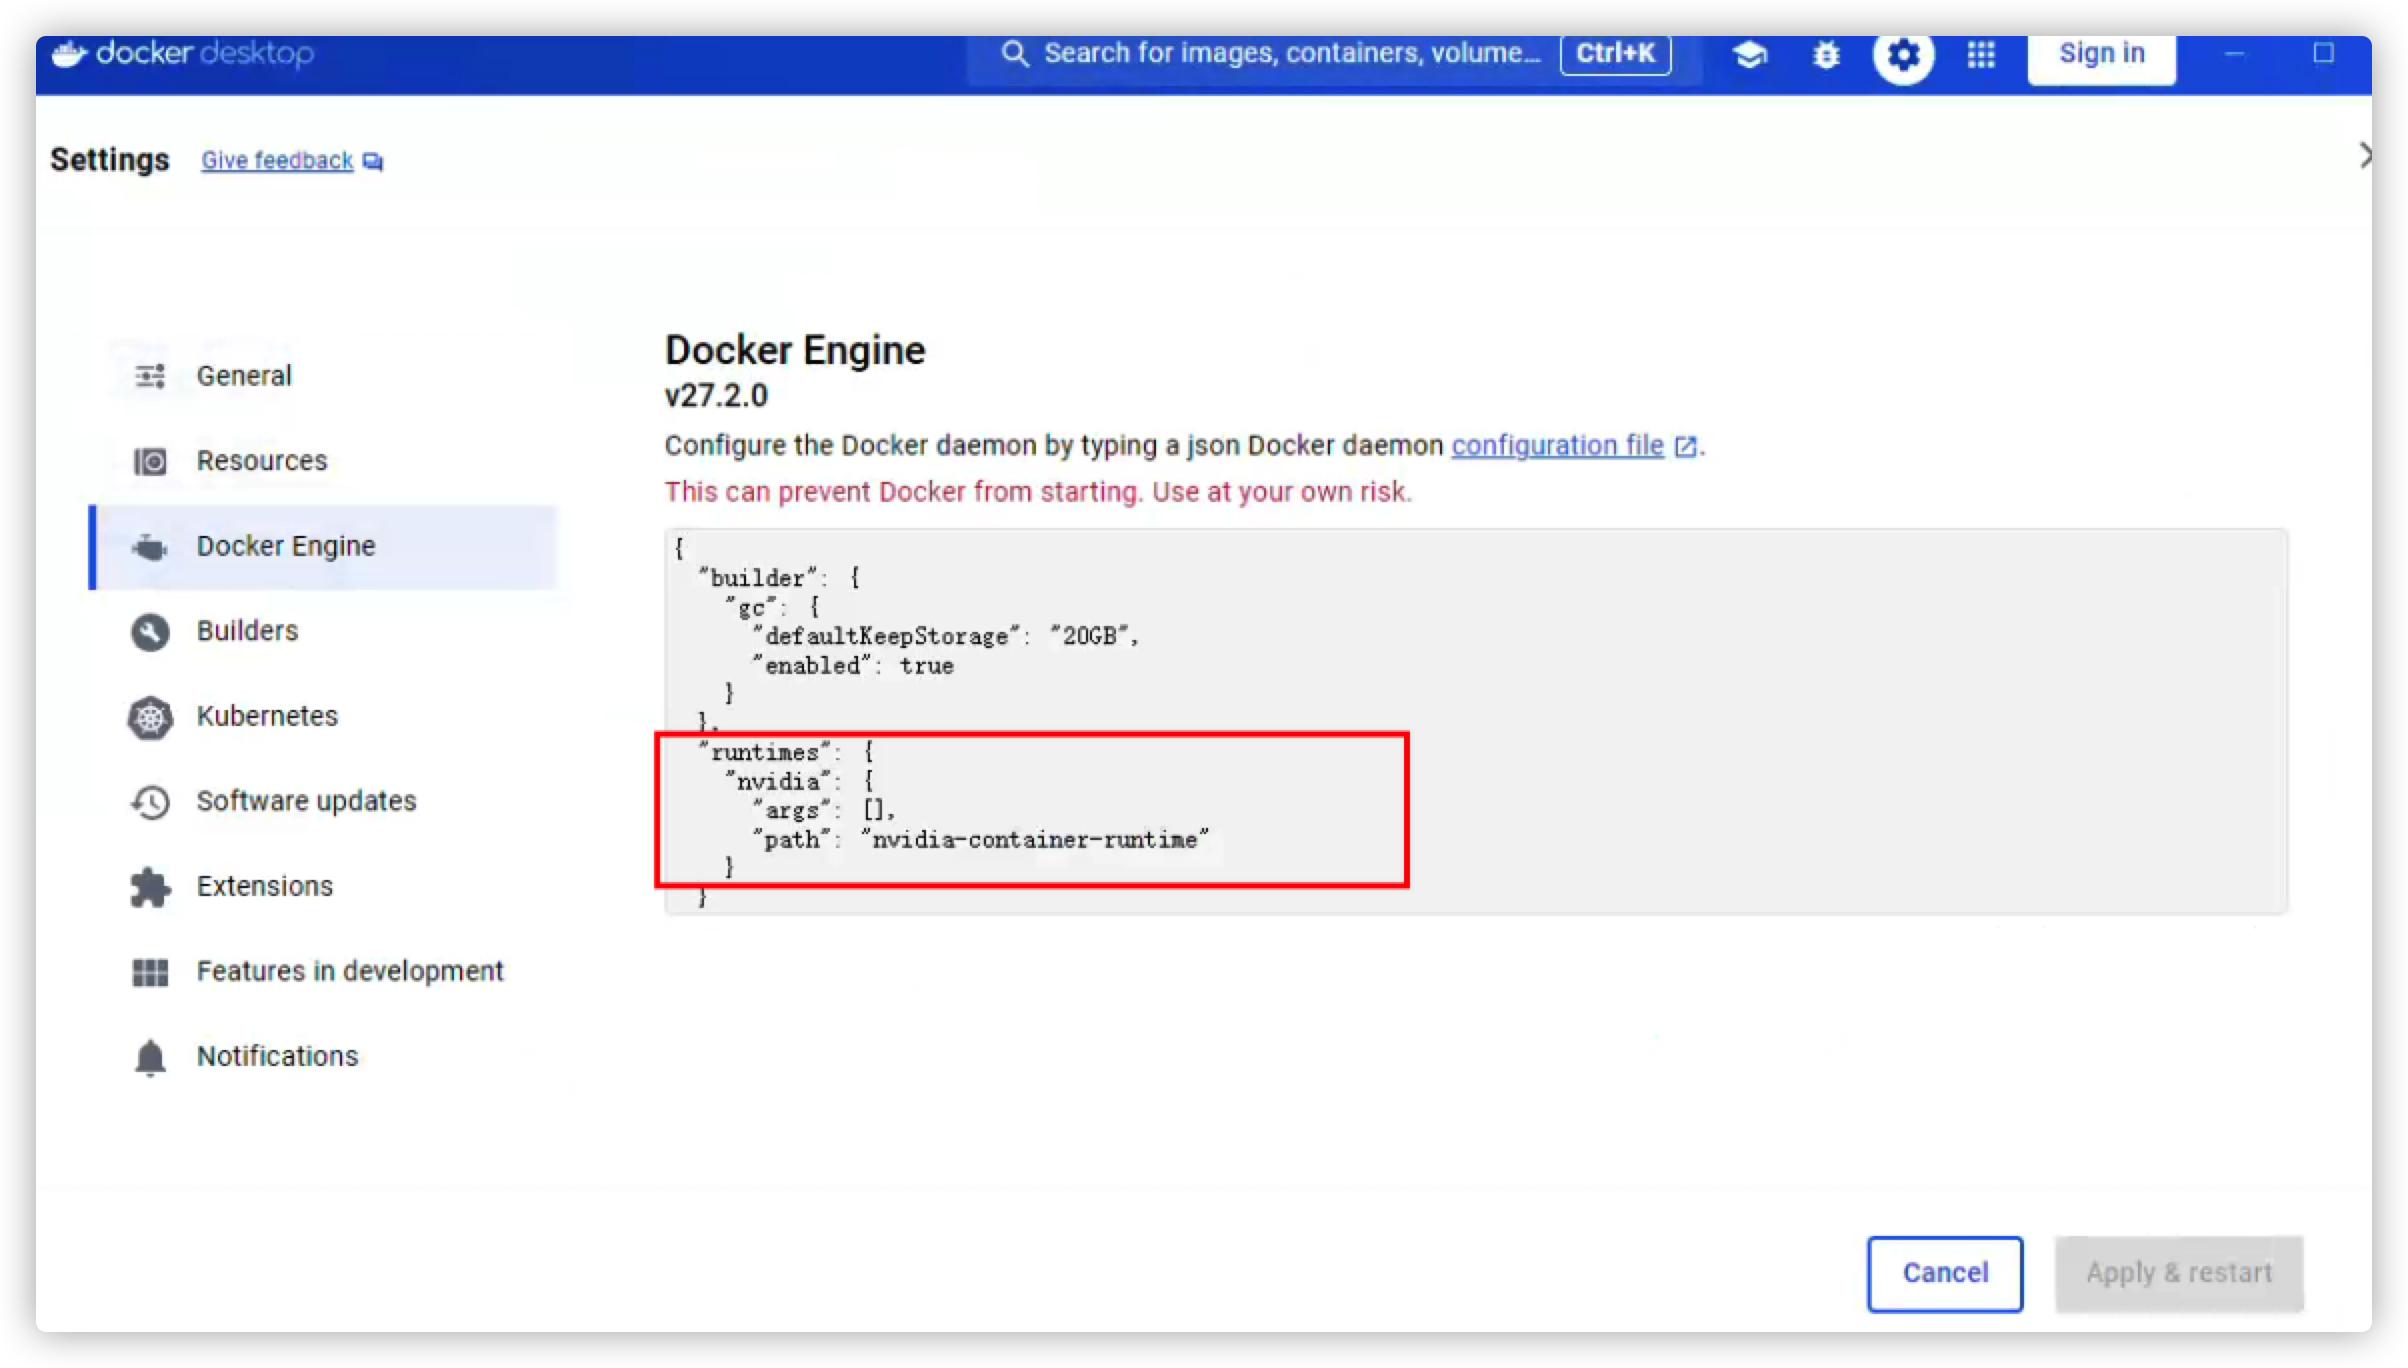Click the Software updates clock icon
This screenshot has width=2408, height=1368.
(150, 802)
